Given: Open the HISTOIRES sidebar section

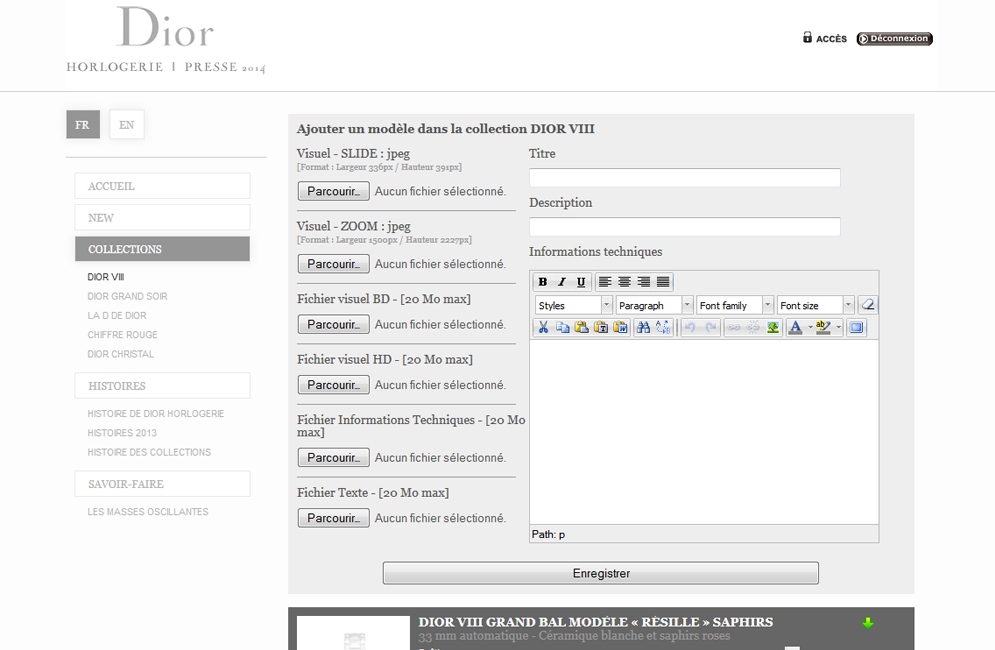Looking at the screenshot, I should click(x=162, y=386).
